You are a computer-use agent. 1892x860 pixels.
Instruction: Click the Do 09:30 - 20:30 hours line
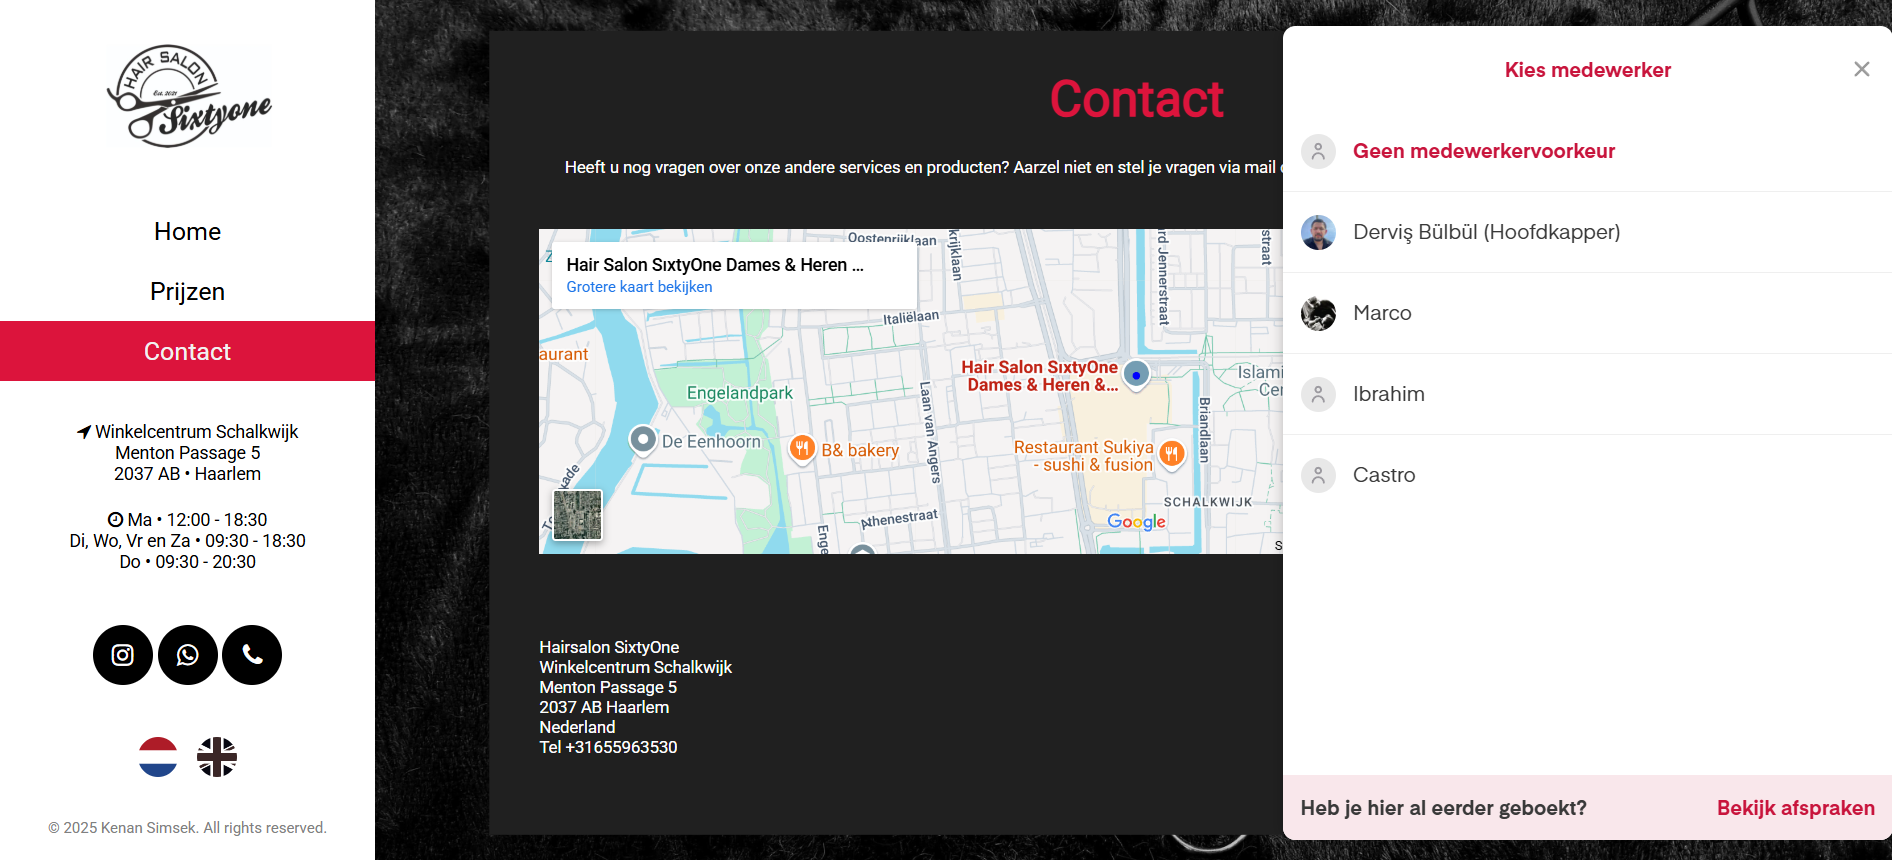tap(188, 562)
